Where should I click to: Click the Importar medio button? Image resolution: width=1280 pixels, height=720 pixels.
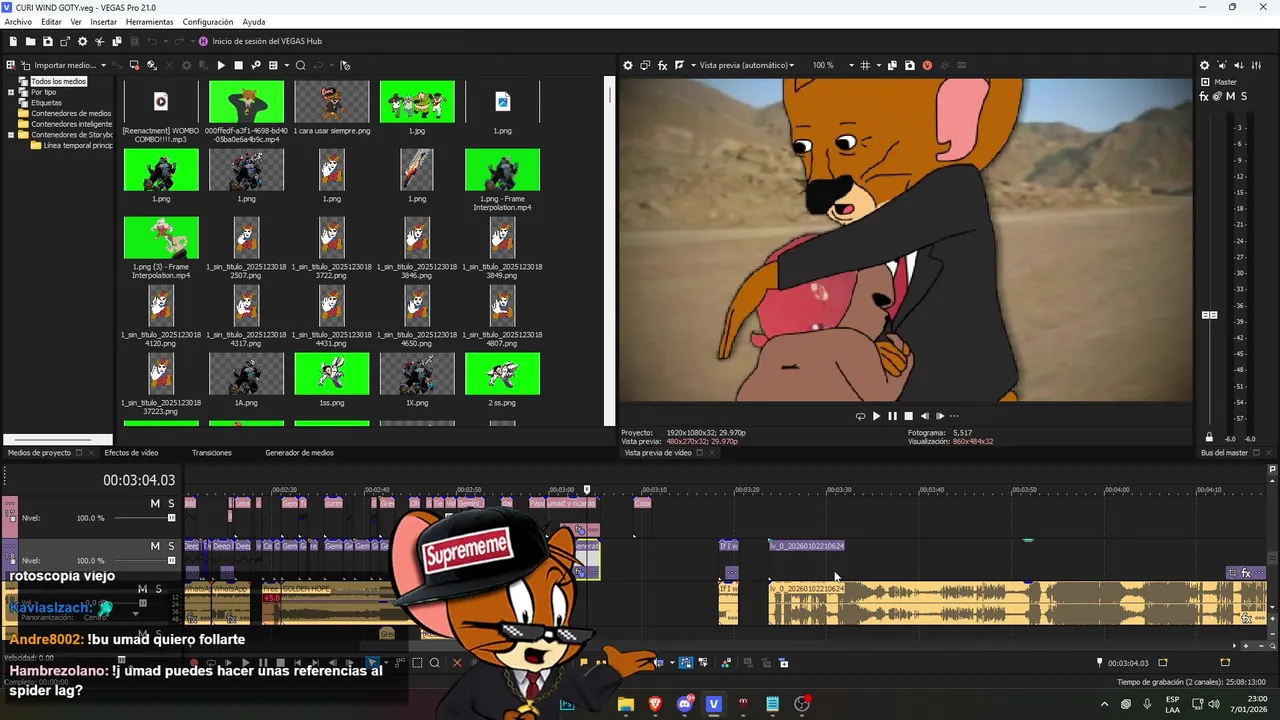pos(58,65)
